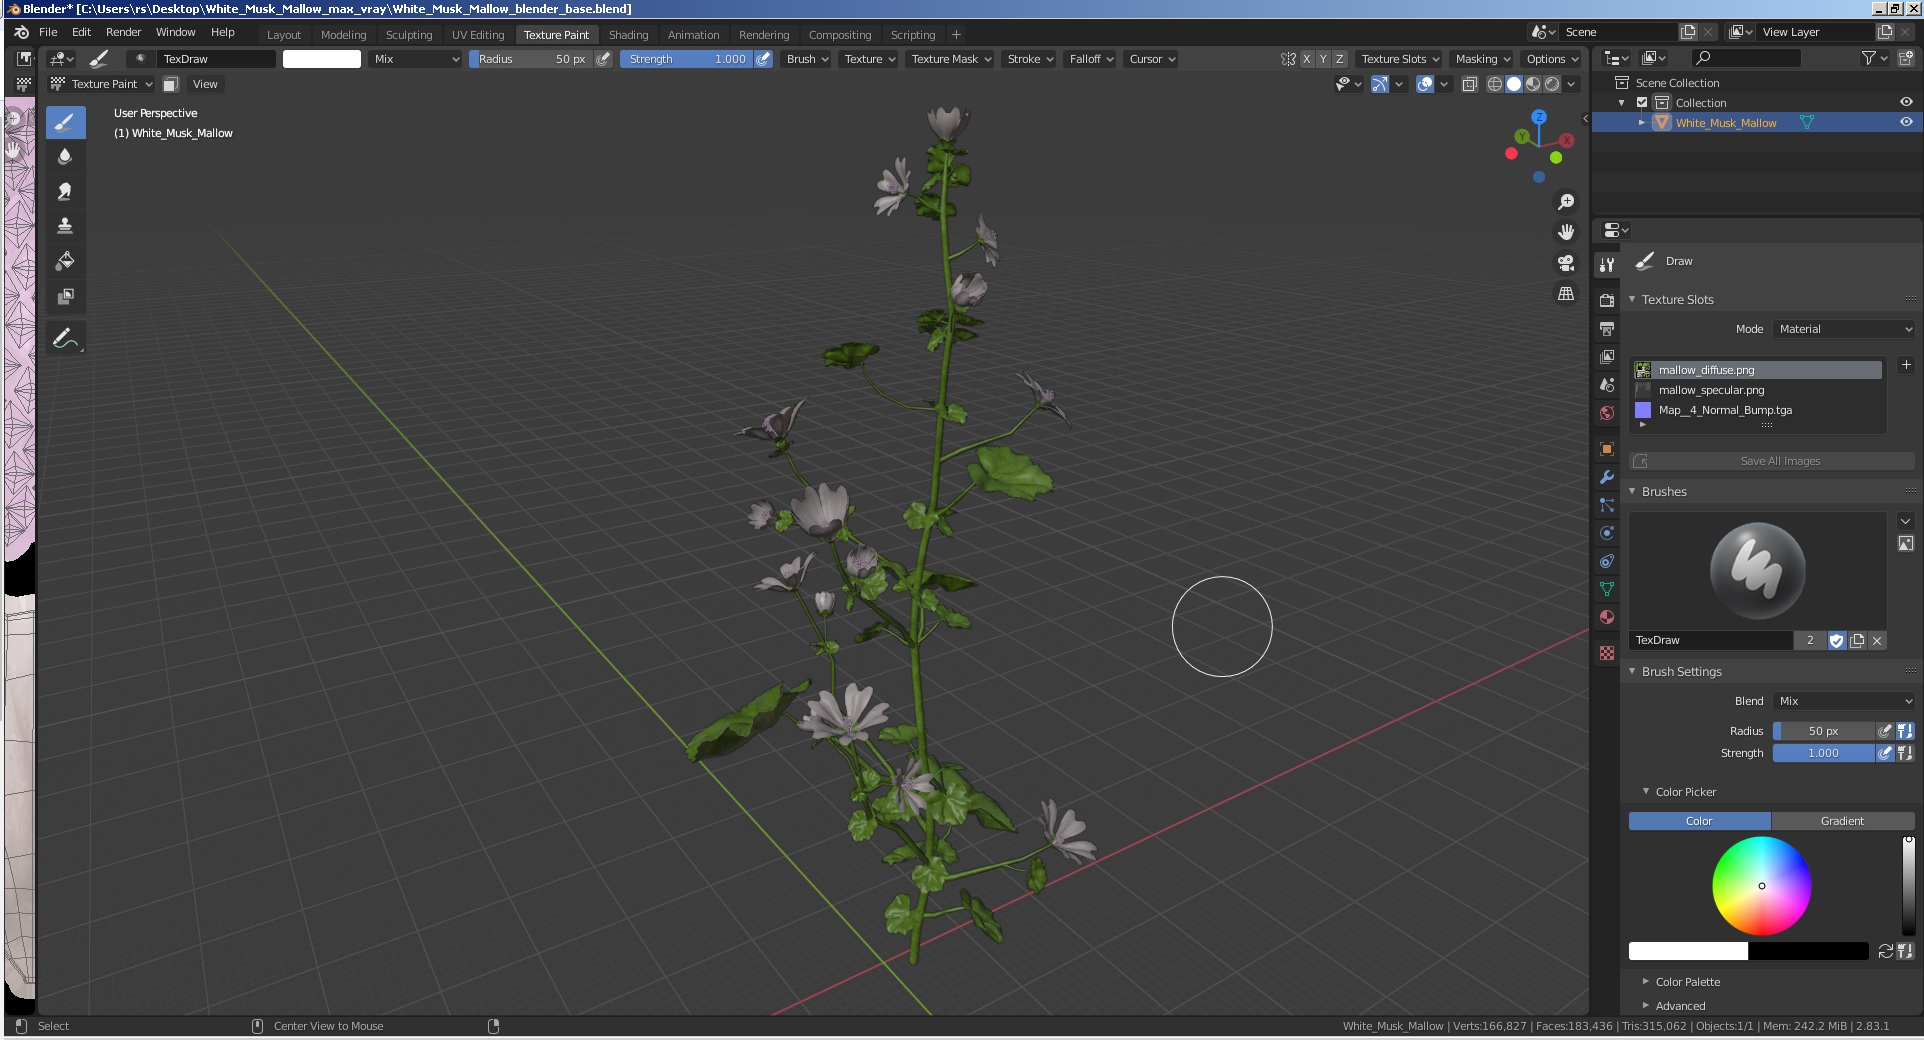Open header Options popover
This screenshot has height=1040, width=1924.
pos(1551,59)
